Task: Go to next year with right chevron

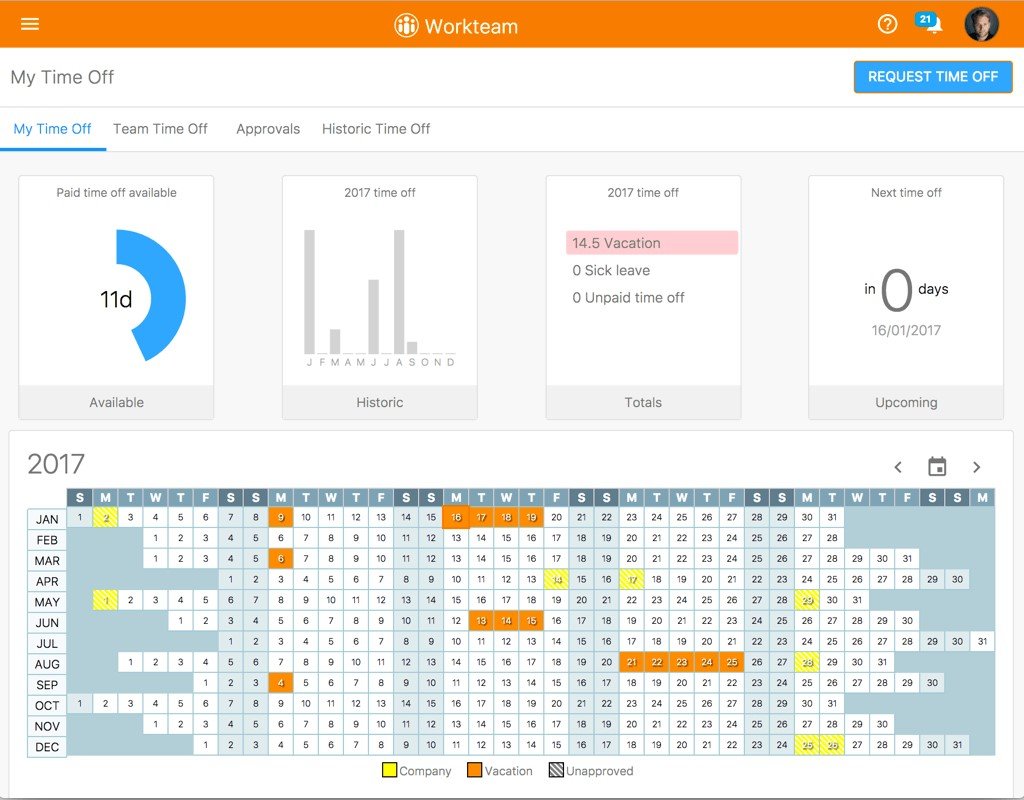Action: click(976, 467)
